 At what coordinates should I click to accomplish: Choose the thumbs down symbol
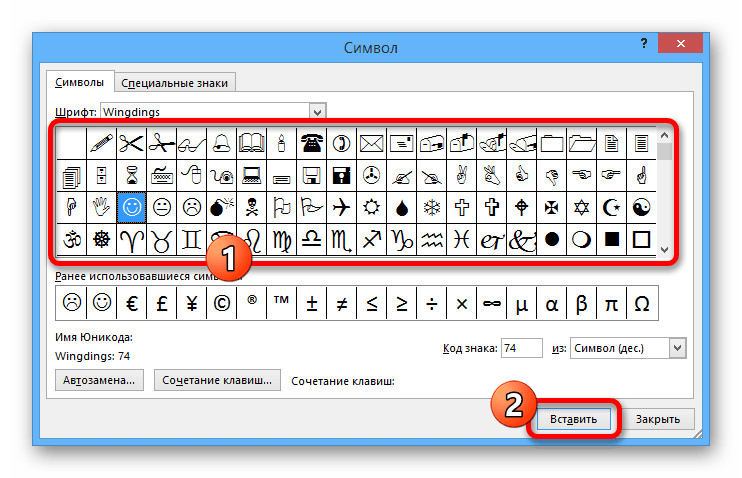[x=551, y=176]
